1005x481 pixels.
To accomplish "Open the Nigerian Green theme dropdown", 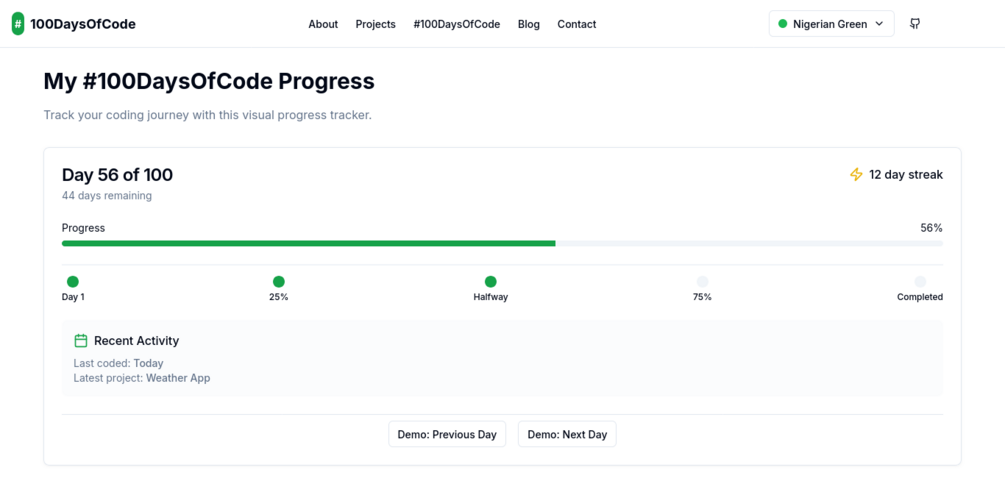I will pyautogui.click(x=830, y=24).
